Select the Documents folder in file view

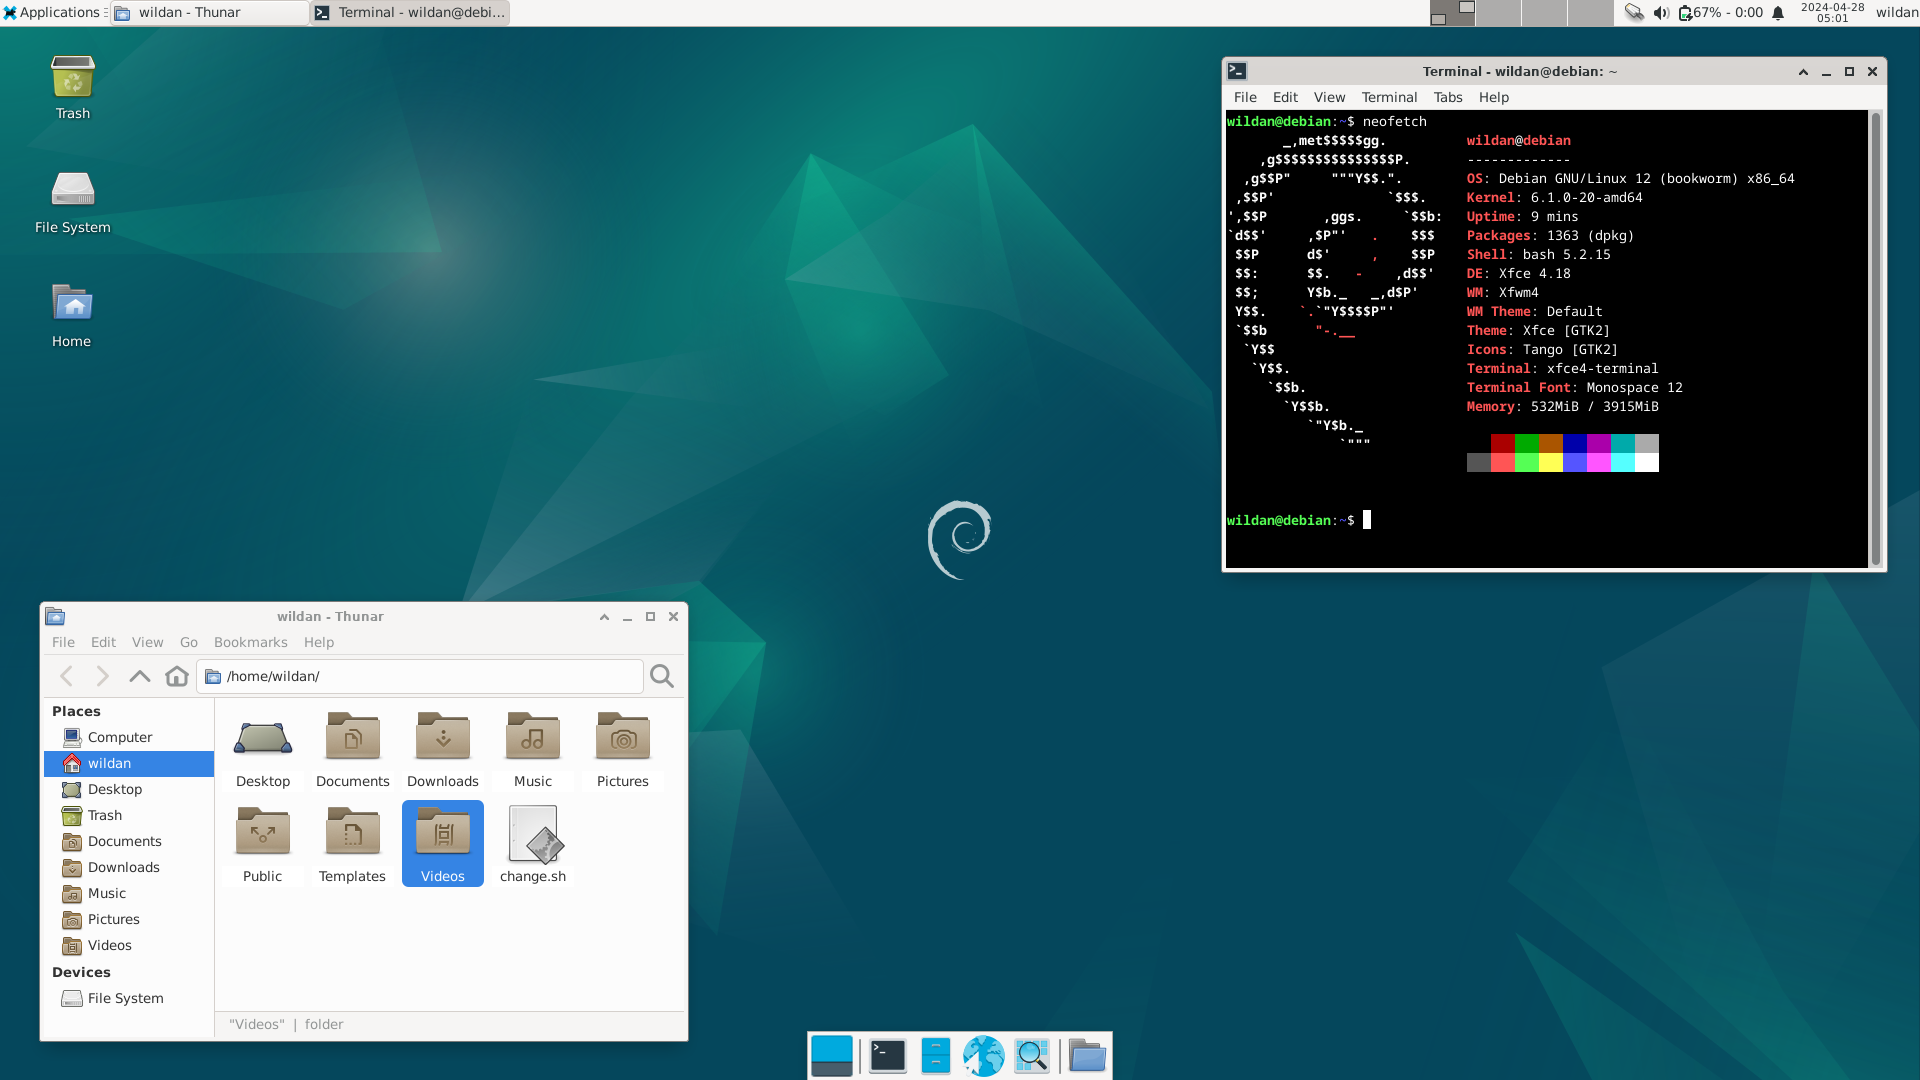coord(353,749)
